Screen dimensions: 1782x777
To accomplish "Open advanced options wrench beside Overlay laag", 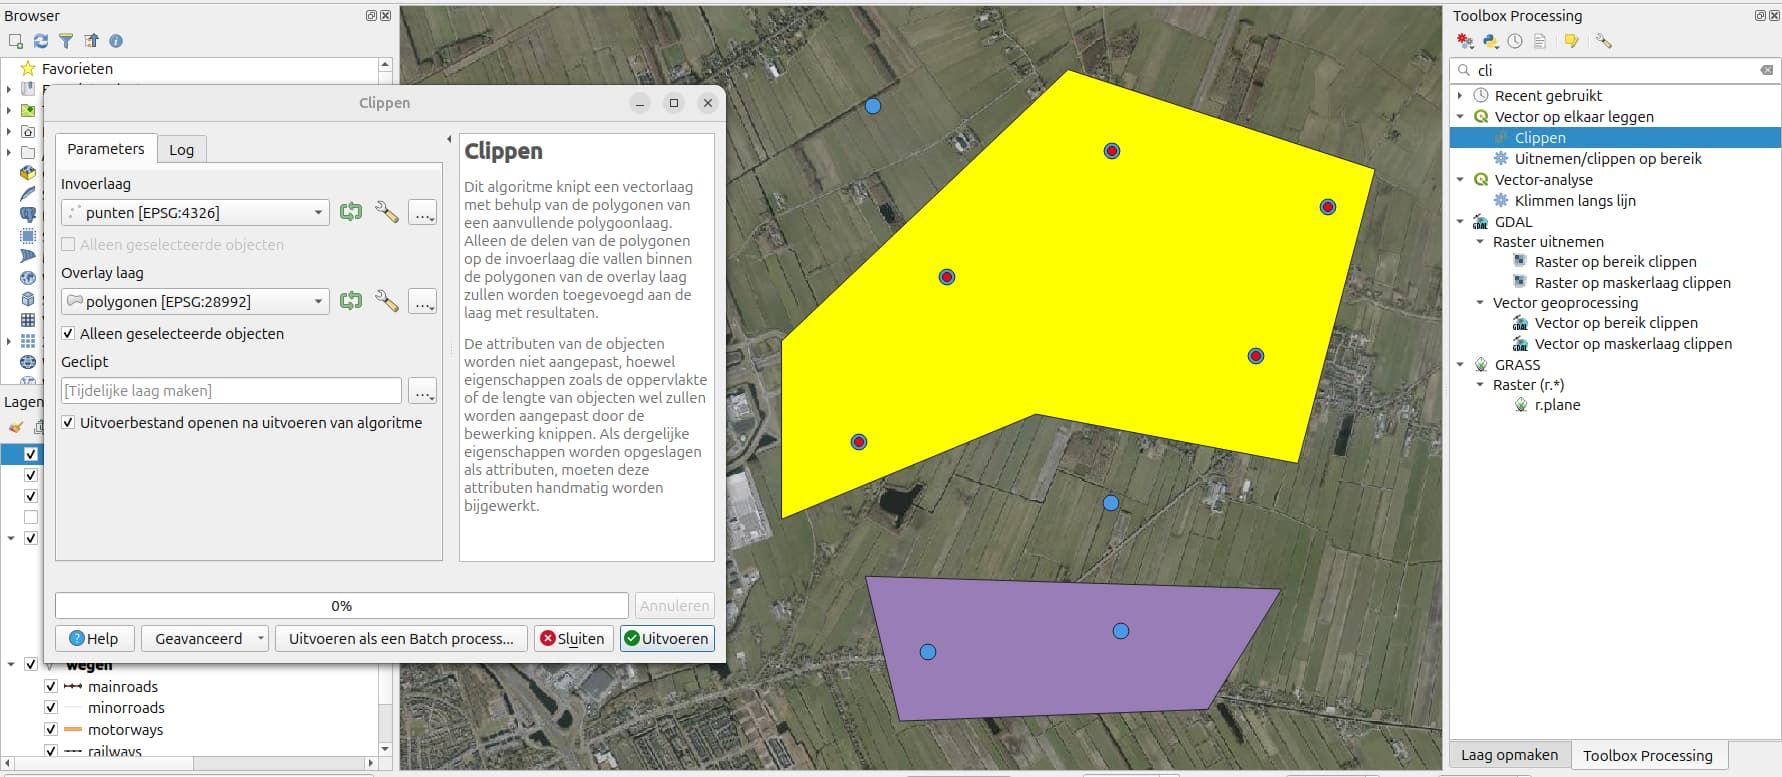I will pyautogui.click(x=386, y=301).
